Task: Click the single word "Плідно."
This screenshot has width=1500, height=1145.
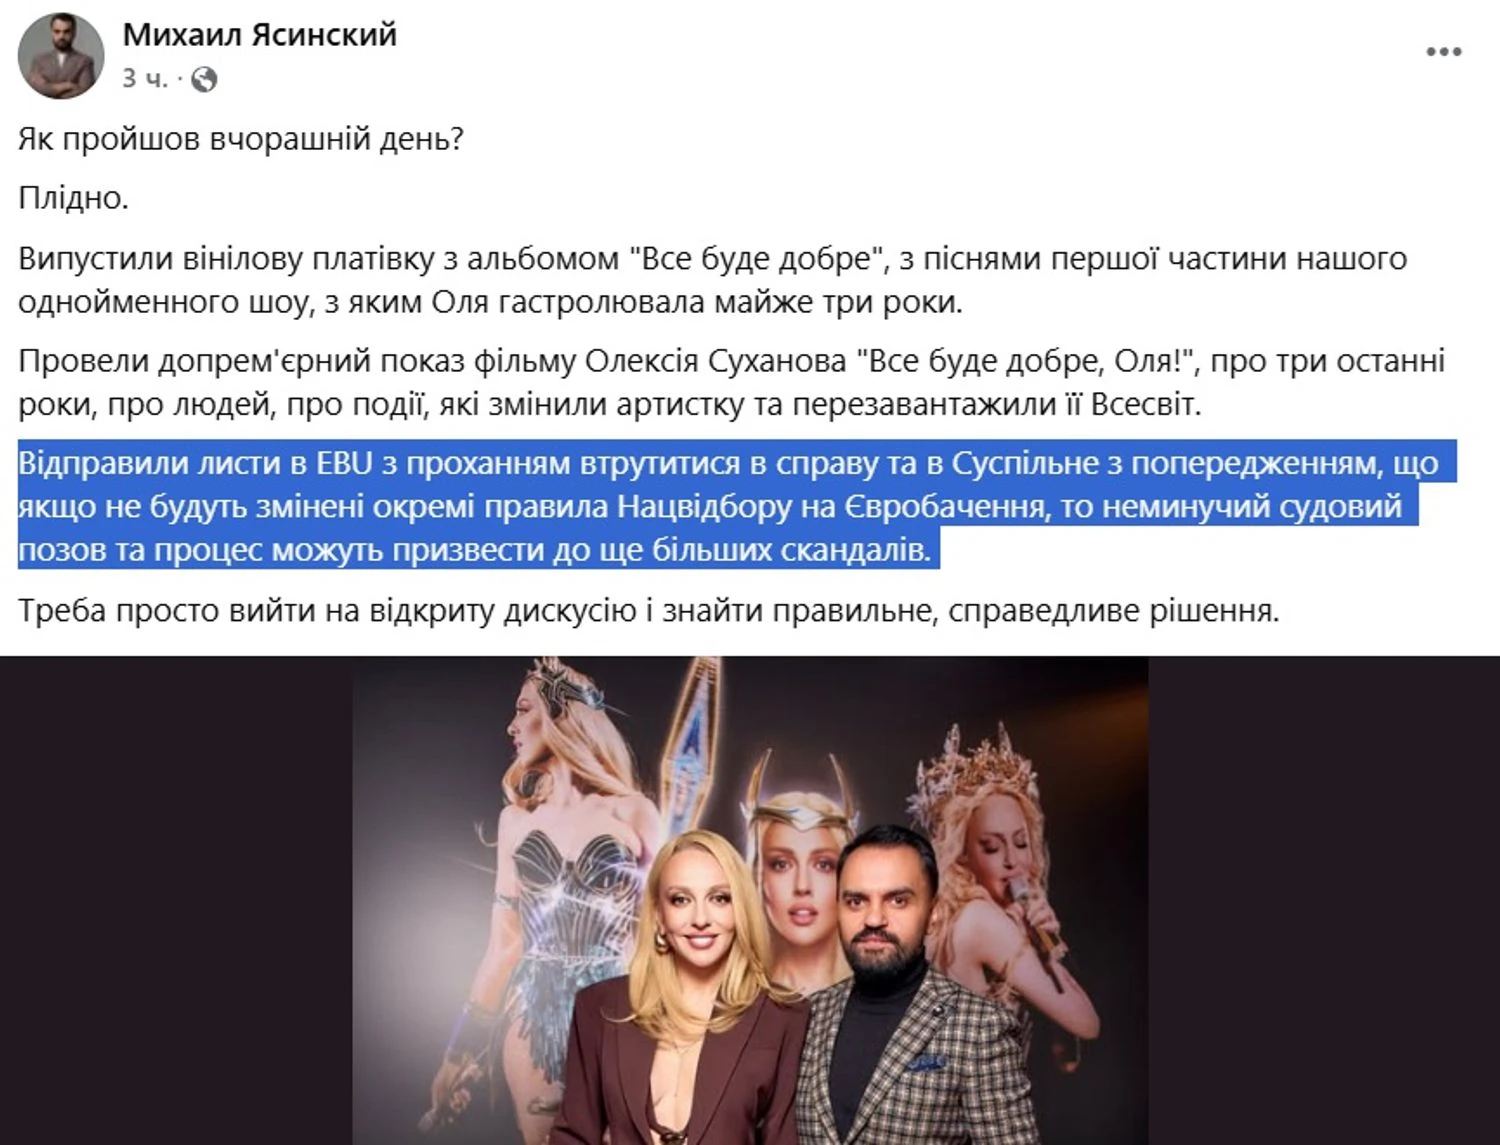Action: [x=74, y=198]
